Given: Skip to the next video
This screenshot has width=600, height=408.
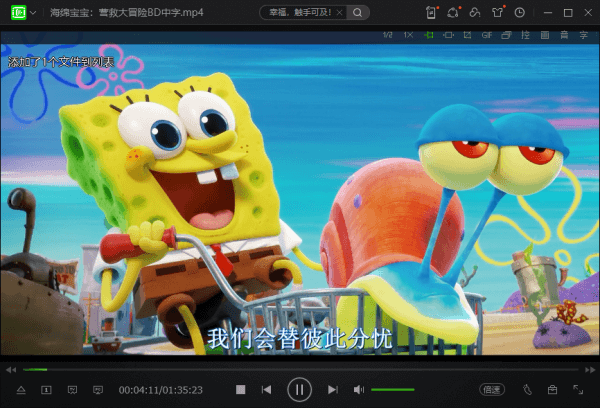Looking at the screenshot, I should point(333,390).
